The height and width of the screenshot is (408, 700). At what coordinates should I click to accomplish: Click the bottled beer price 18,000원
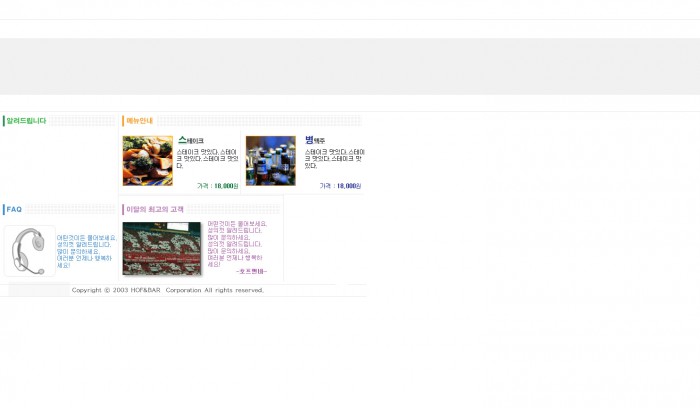tap(340, 186)
